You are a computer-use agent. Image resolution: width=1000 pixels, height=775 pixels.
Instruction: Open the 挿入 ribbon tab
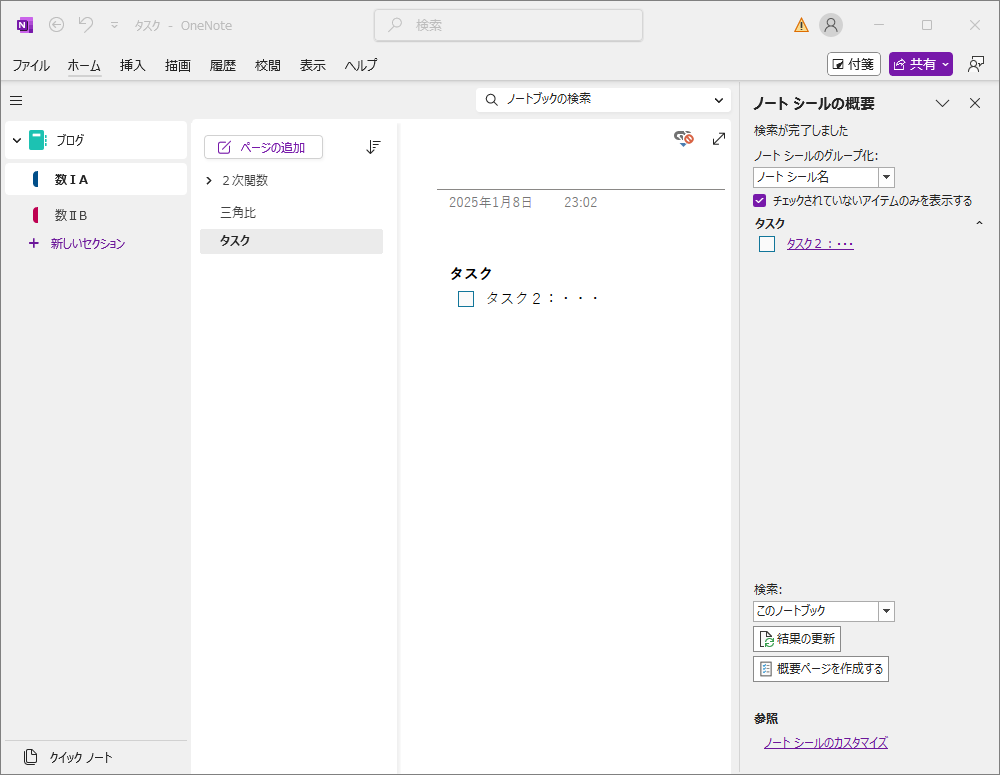pyautogui.click(x=133, y=65)
